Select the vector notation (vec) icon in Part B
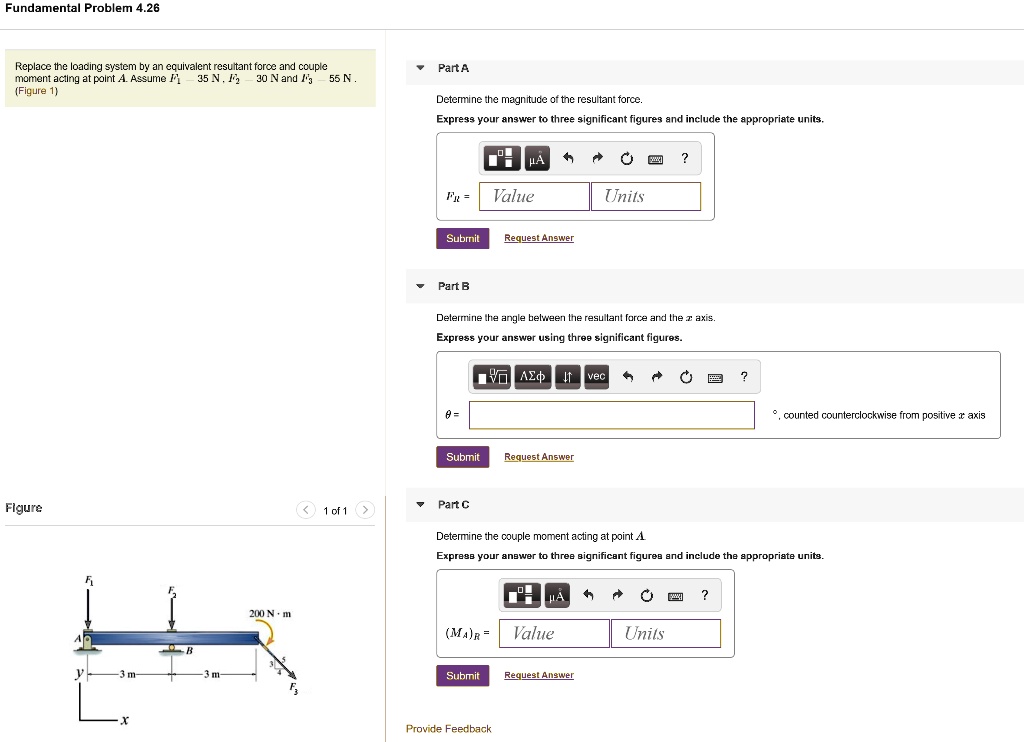This screenshot has height=742, width=1024. [596, 376]
